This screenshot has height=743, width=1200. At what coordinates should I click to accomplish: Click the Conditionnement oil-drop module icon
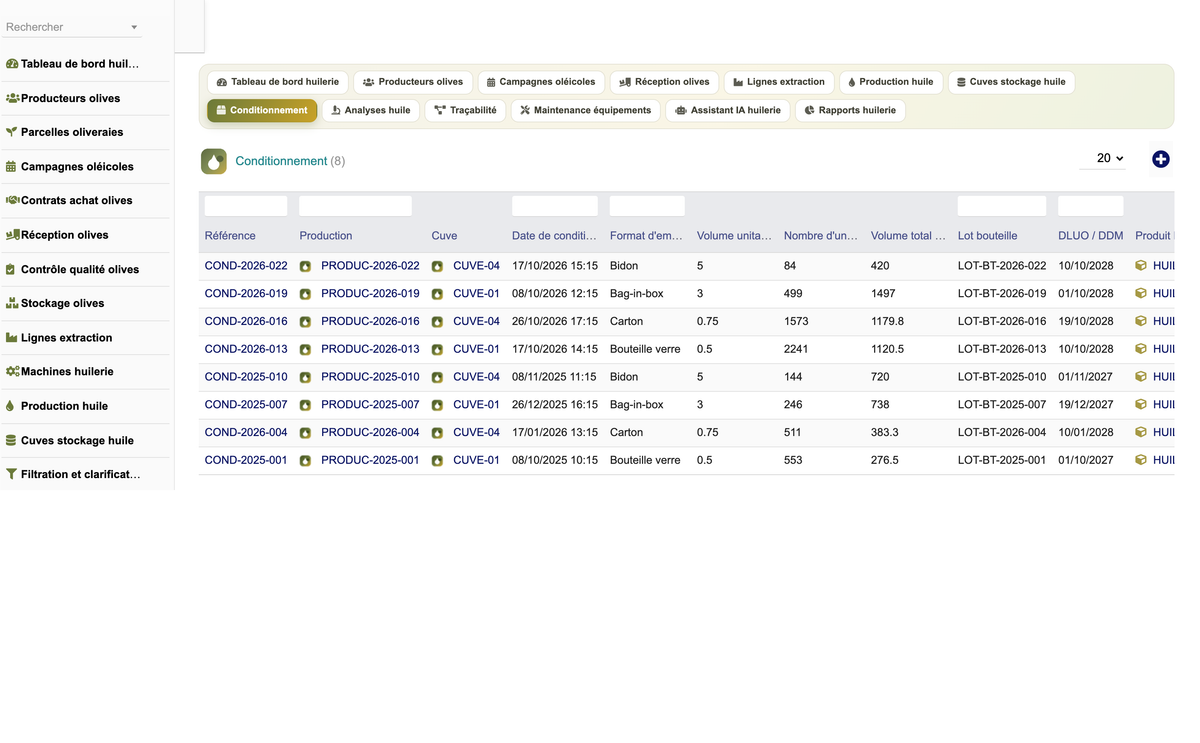pos(214,161)
